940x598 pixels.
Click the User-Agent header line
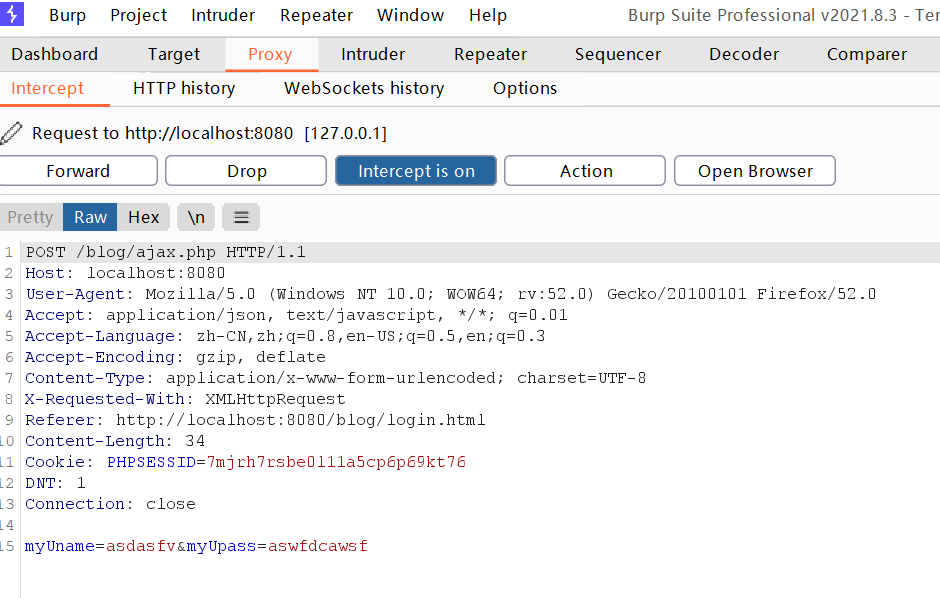(x=451, y=294)
